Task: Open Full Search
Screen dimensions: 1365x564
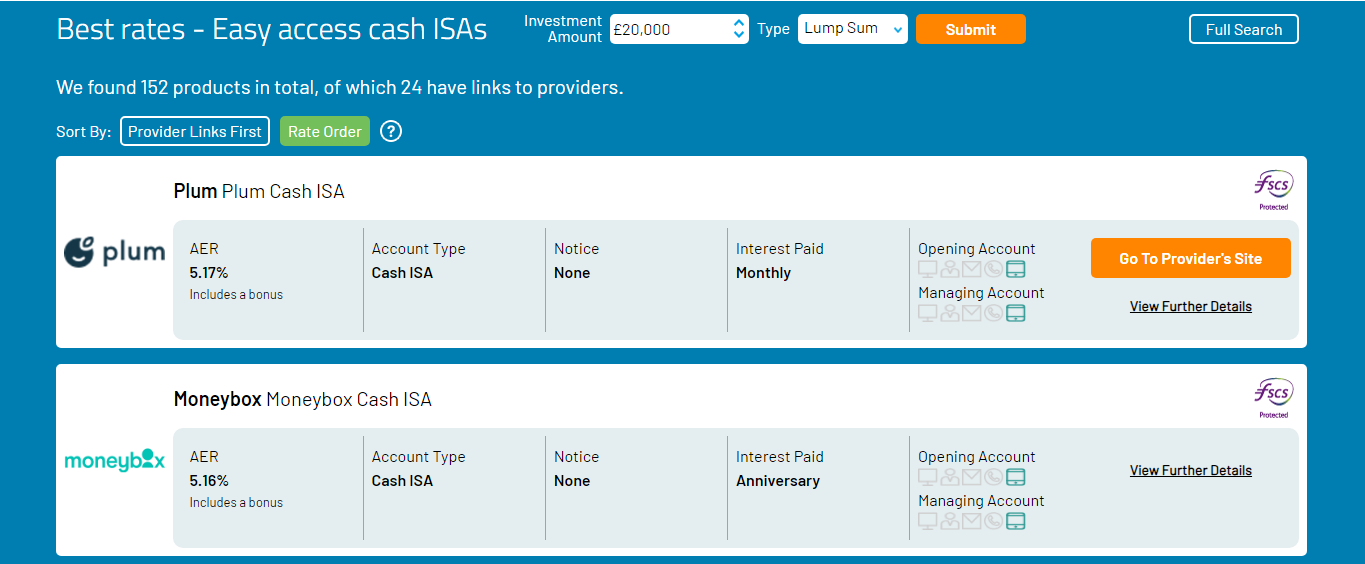Action: click(1244, 29)
